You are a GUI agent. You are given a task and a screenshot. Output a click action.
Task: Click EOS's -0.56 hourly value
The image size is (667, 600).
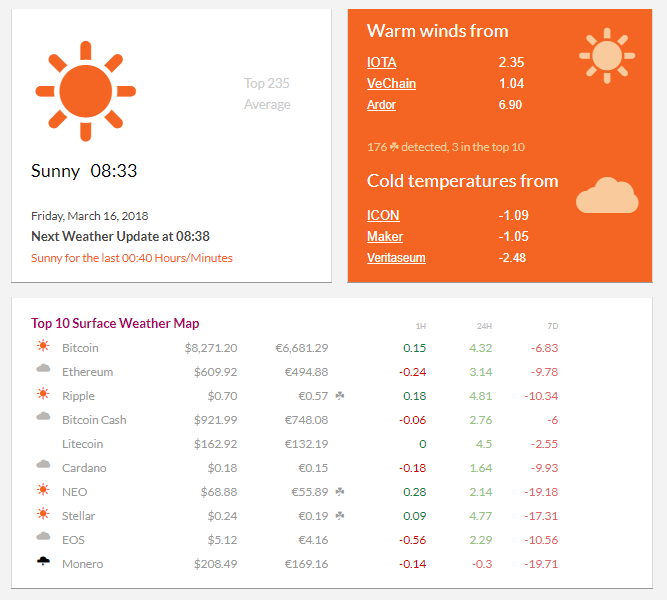click(x=413, y=540)
